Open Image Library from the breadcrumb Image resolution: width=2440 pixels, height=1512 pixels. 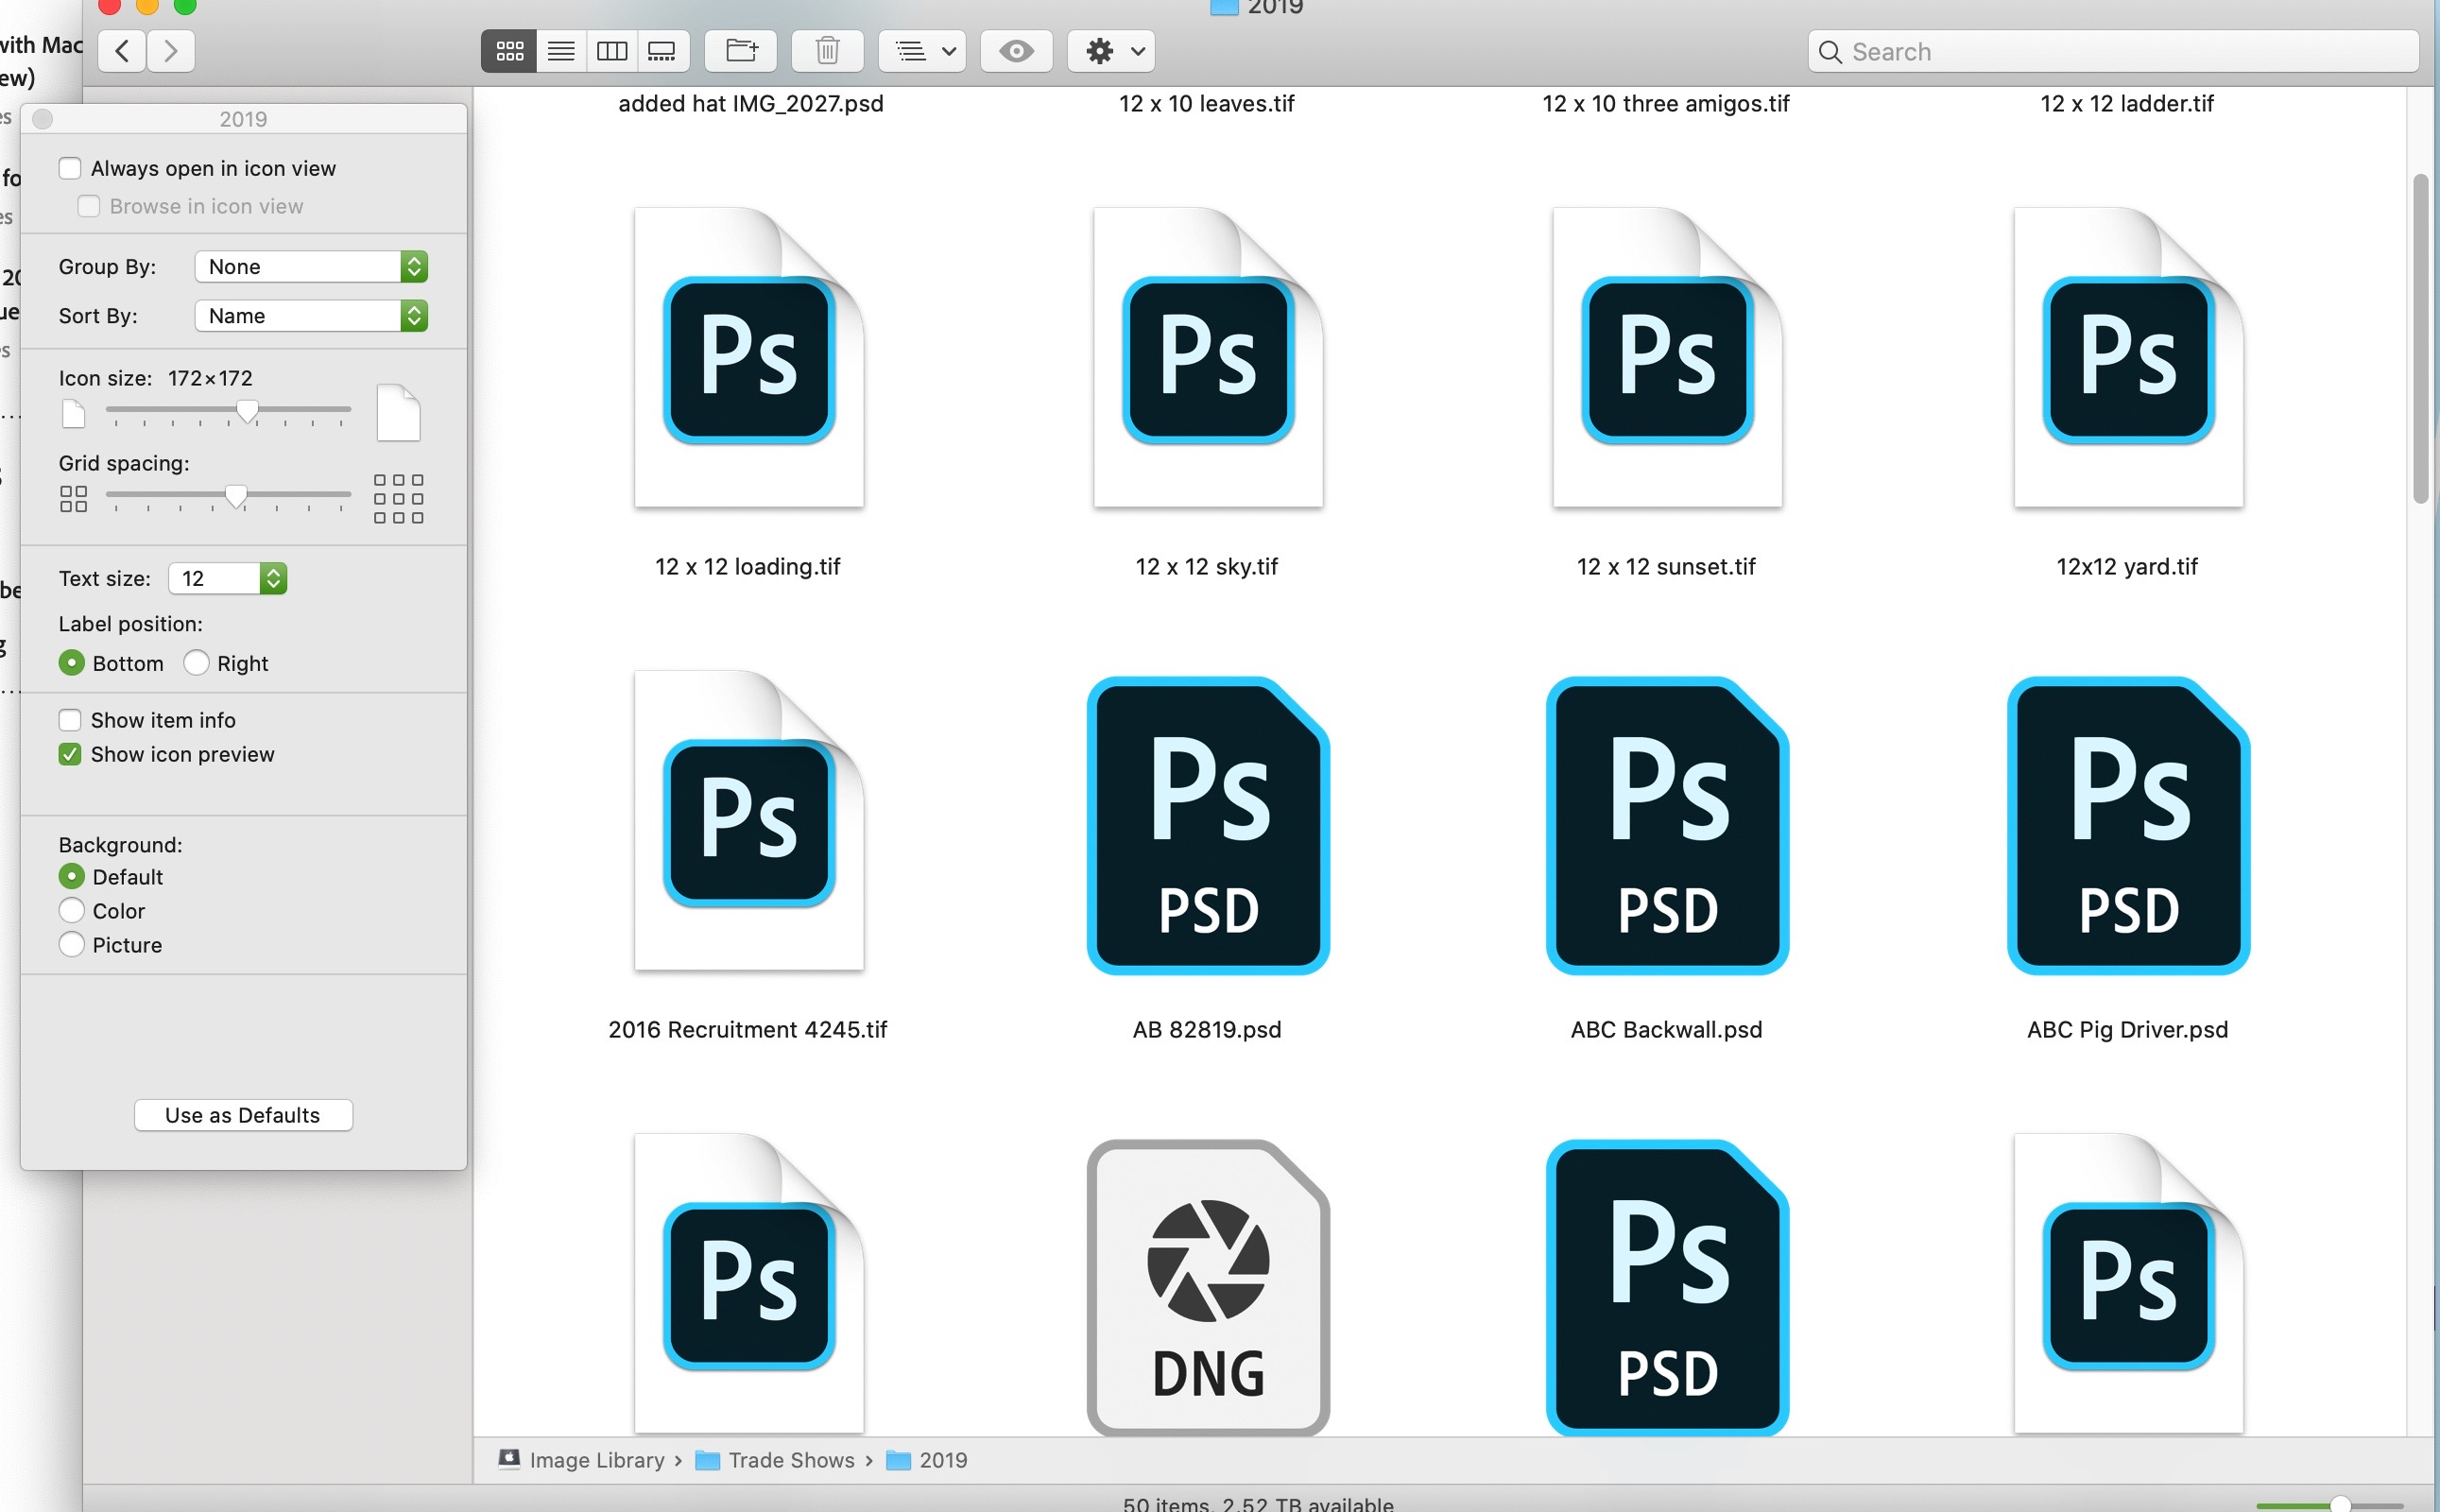[597, 1460]
